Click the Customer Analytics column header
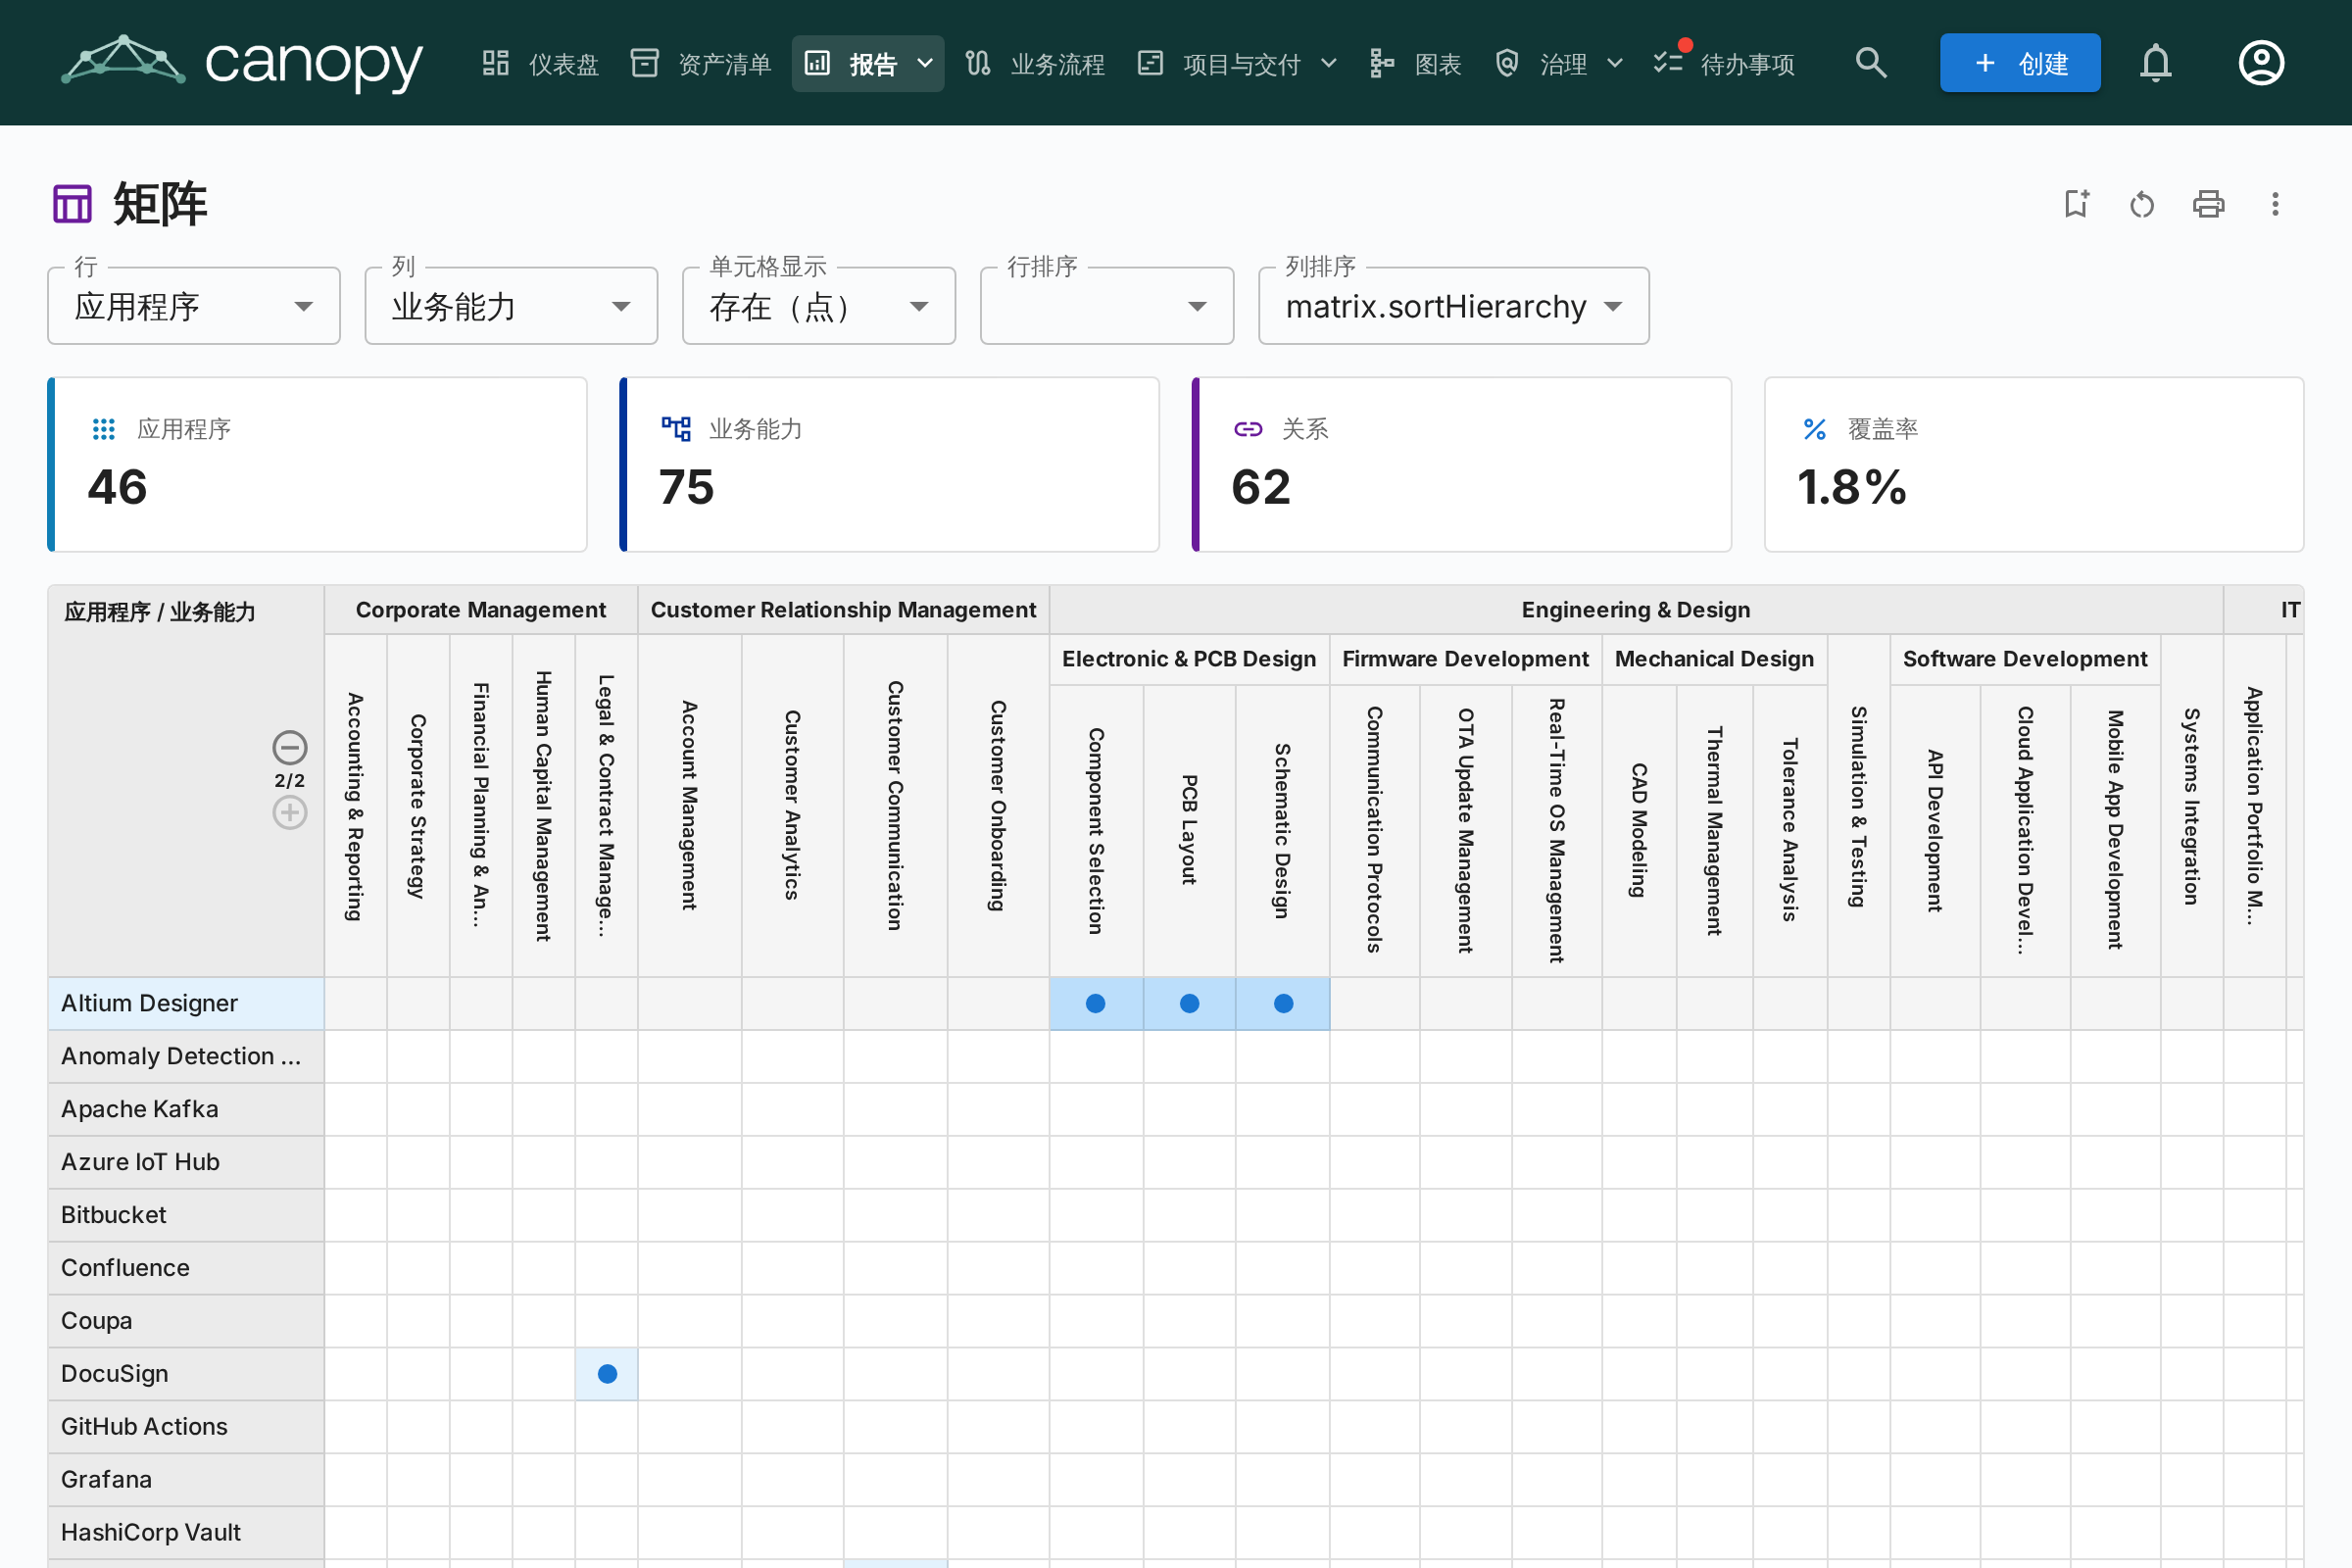 tap(792, 806)
